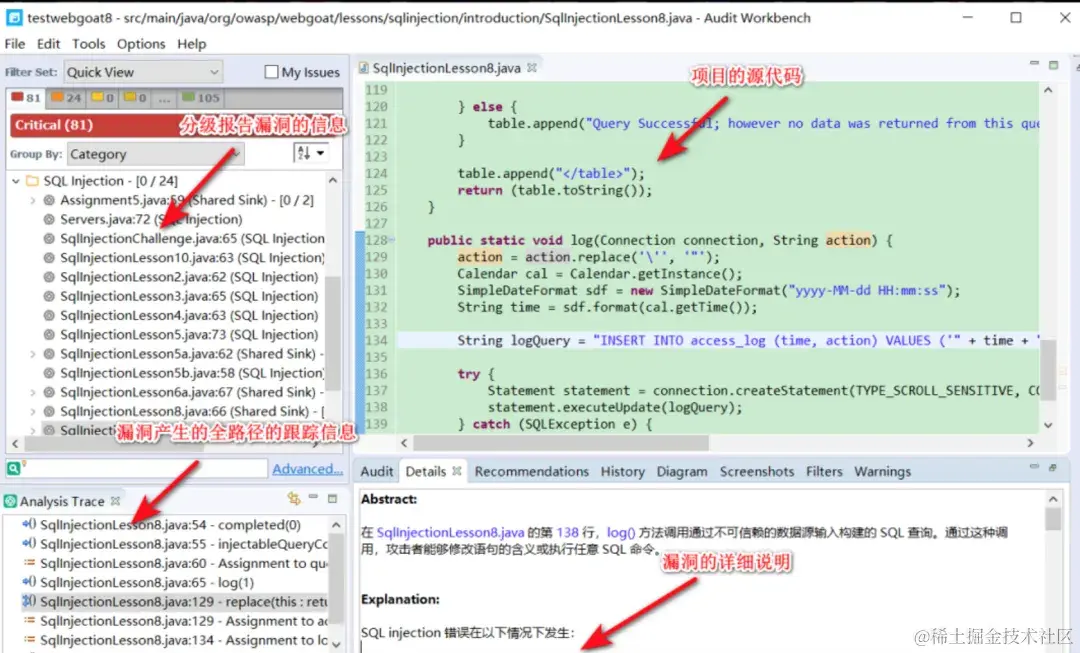The width and height of the screenshot is (1080, 653).
Task: Click the Analysis Trace sync toolbar icon
Action: coord(294,498)
